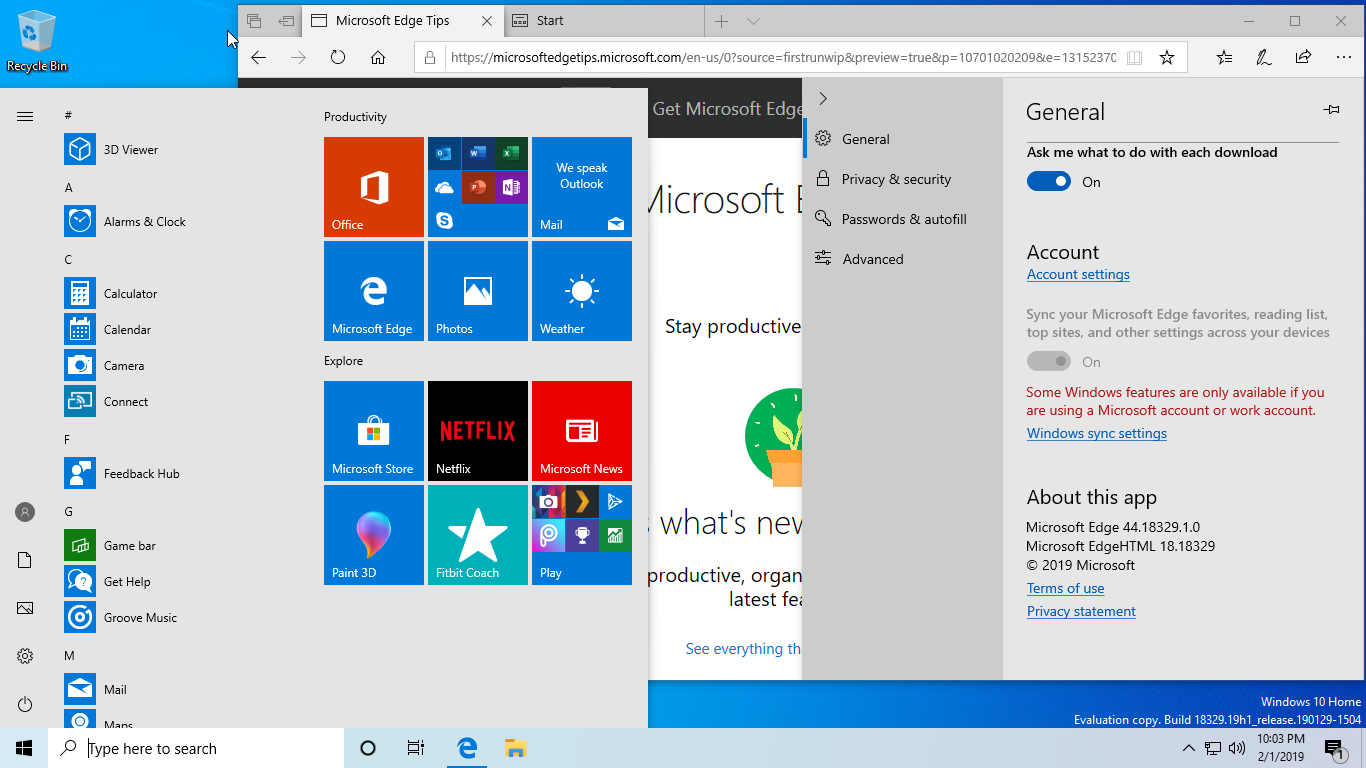
Task: Click the taskbar search box
Action: [196, 748]
